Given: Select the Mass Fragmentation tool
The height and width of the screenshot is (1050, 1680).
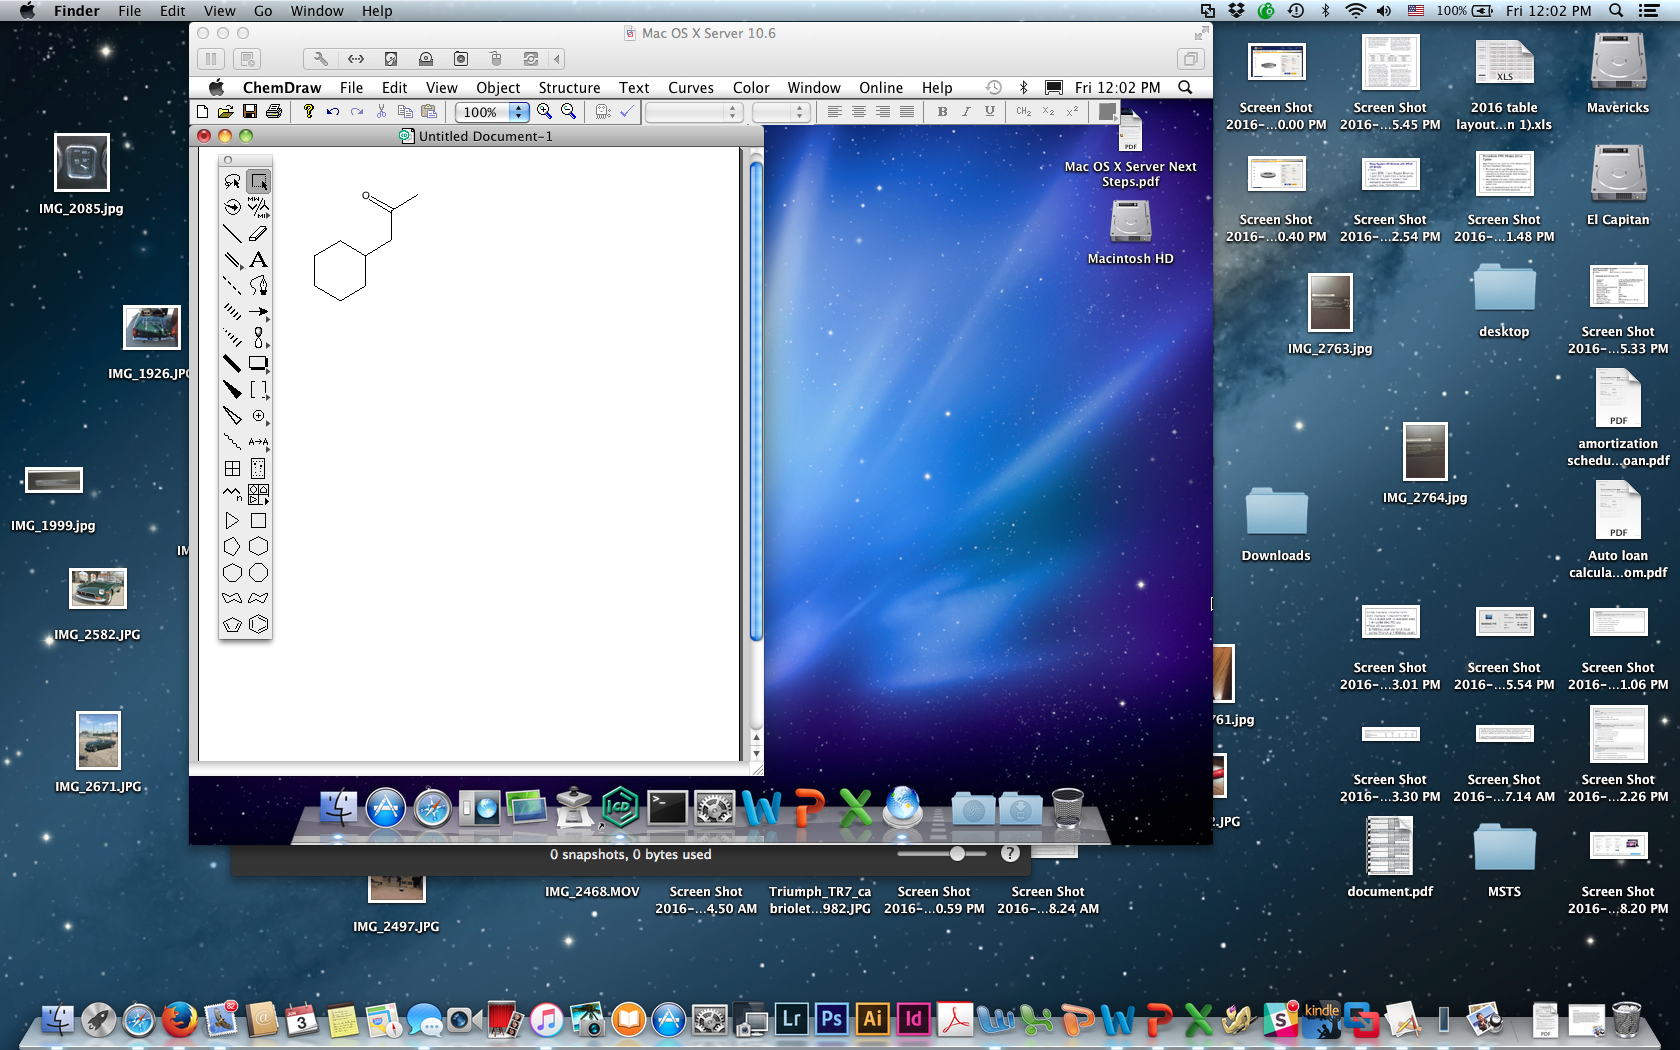Looking at the screenshot, I should 259,207.
